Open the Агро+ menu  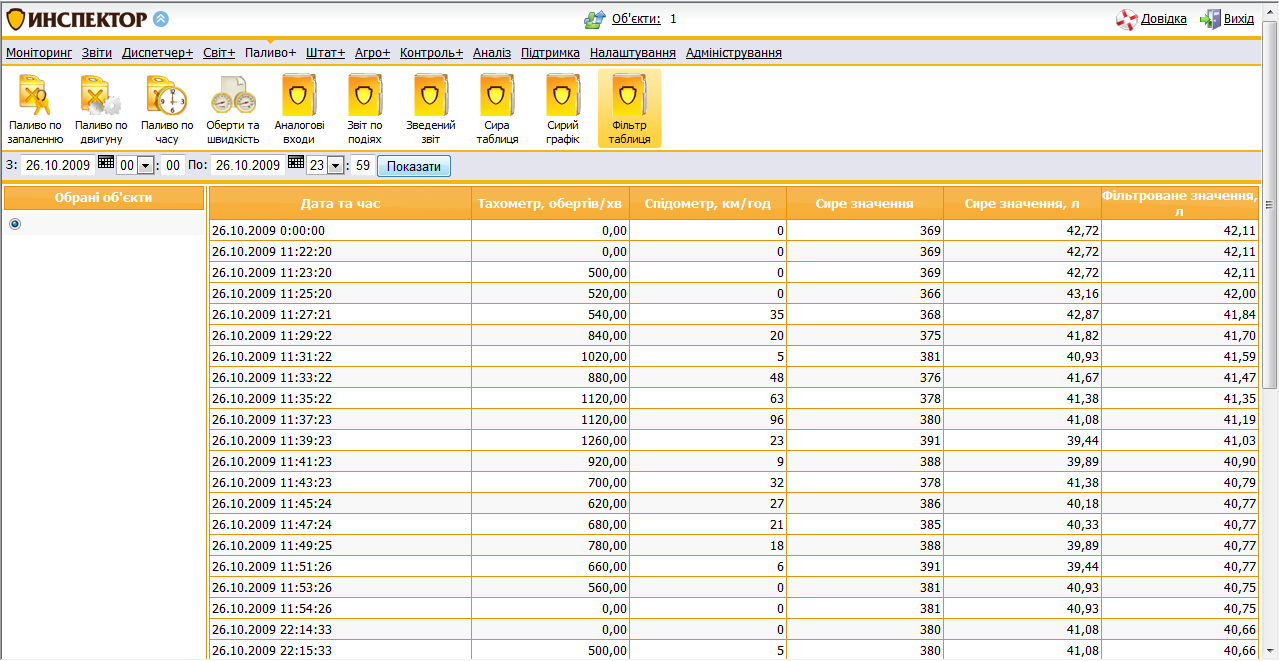click(x=372, y=53)
